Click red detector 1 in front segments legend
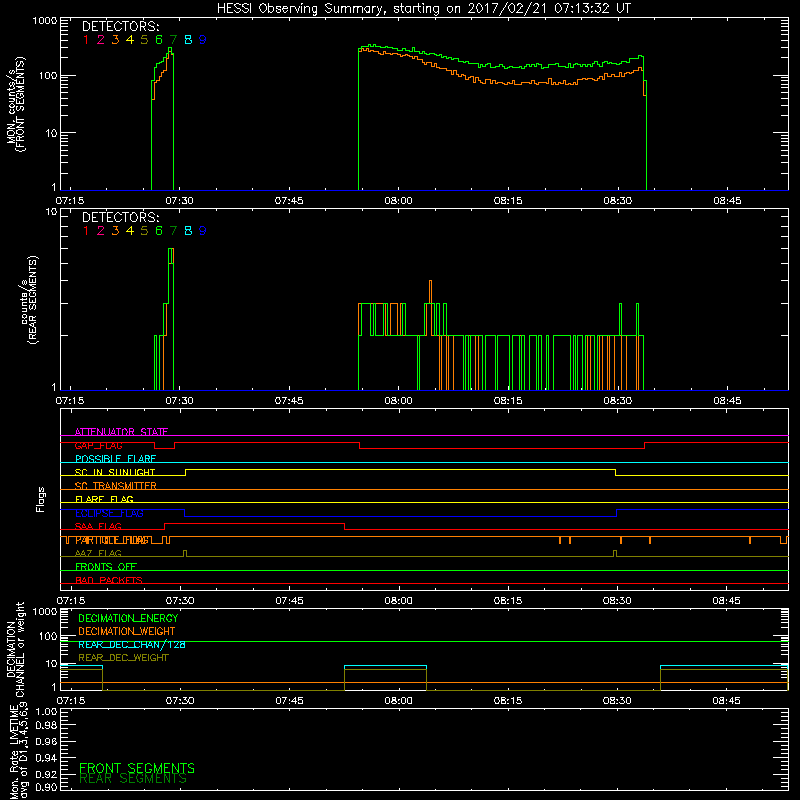Screen dimensions: 800x800 (86, 40)
